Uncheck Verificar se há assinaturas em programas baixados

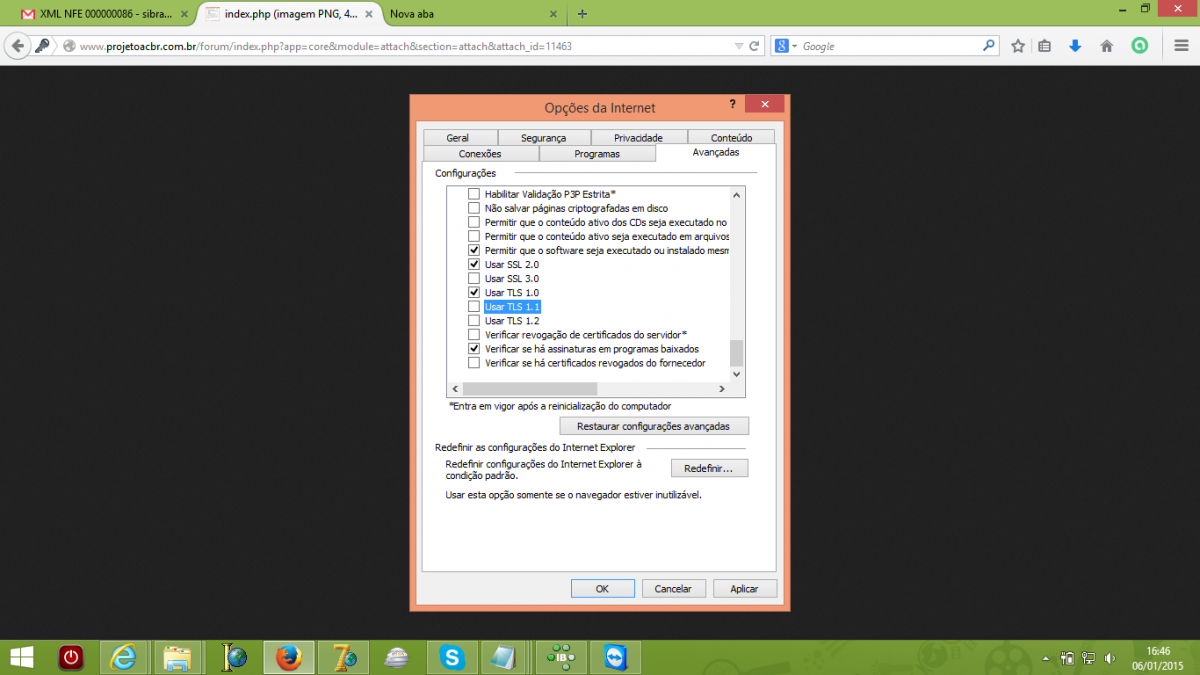pyautogui.click(x=474, y=349)
